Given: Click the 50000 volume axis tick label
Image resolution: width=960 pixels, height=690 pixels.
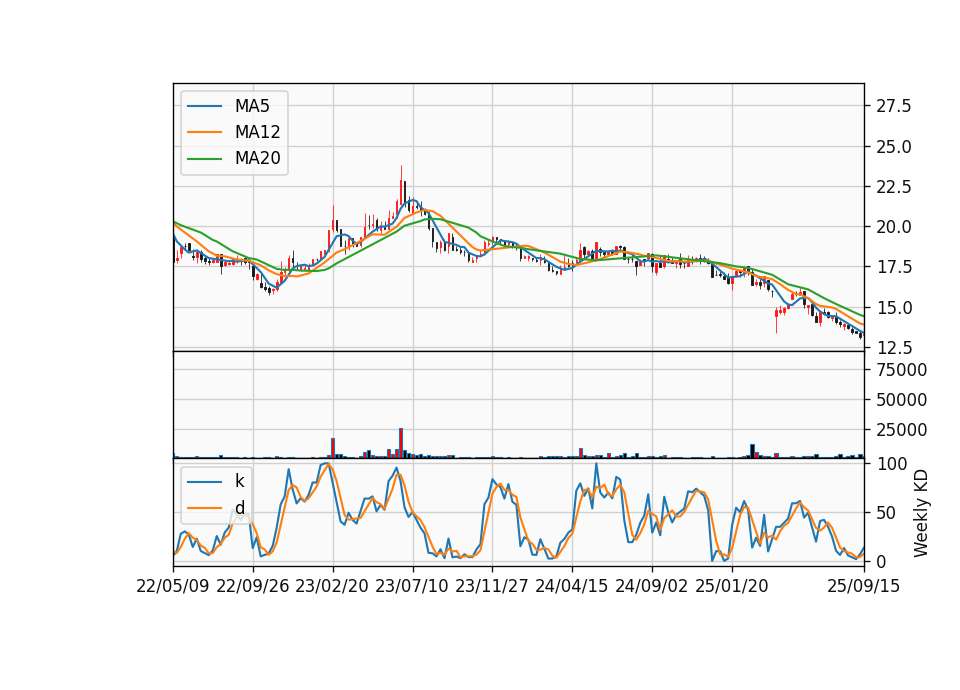Looking at the screenshot, I should (902, 400).
